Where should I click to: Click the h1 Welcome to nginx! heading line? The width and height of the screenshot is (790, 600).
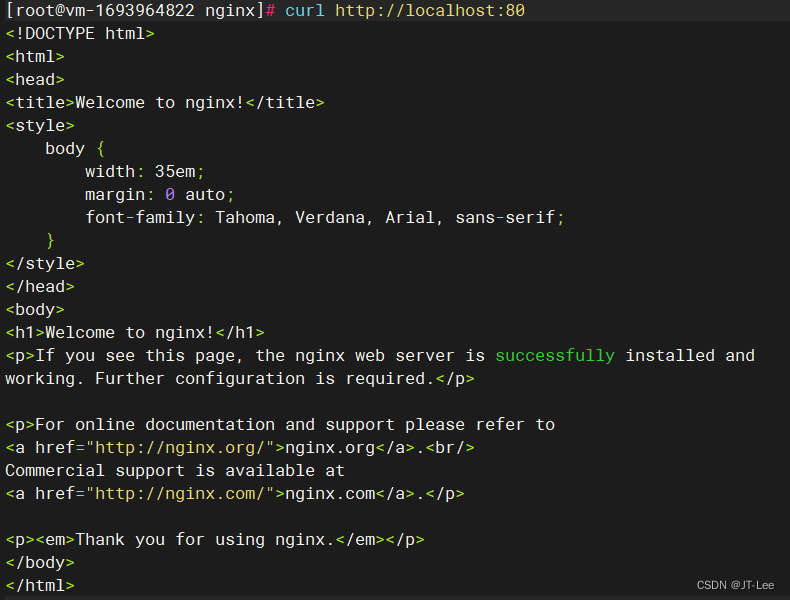[x=135, y=333]
